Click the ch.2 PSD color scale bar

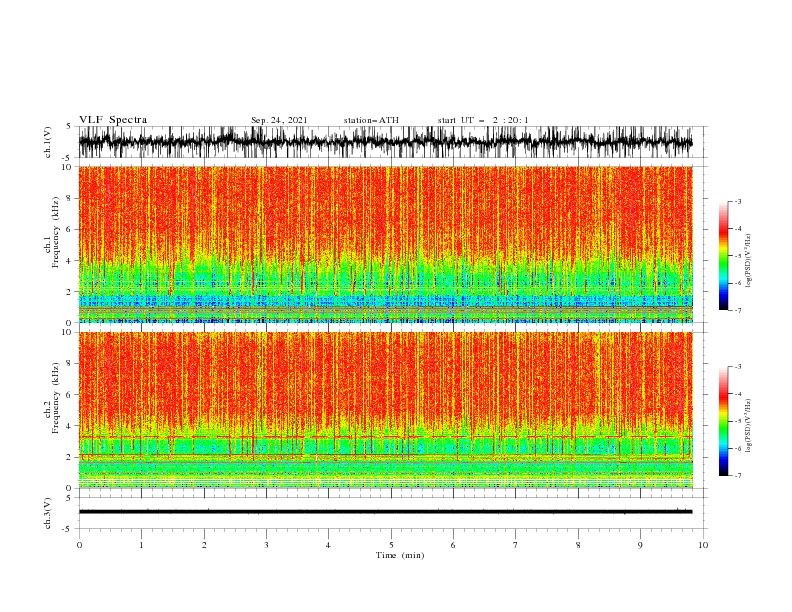click(x=723, y=421)
